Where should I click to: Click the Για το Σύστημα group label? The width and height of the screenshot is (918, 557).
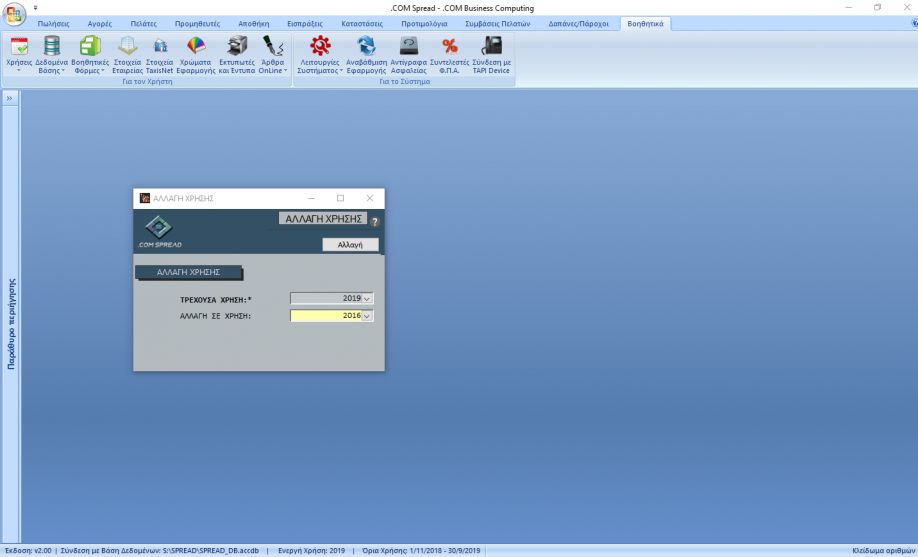[x=405, y=82]
